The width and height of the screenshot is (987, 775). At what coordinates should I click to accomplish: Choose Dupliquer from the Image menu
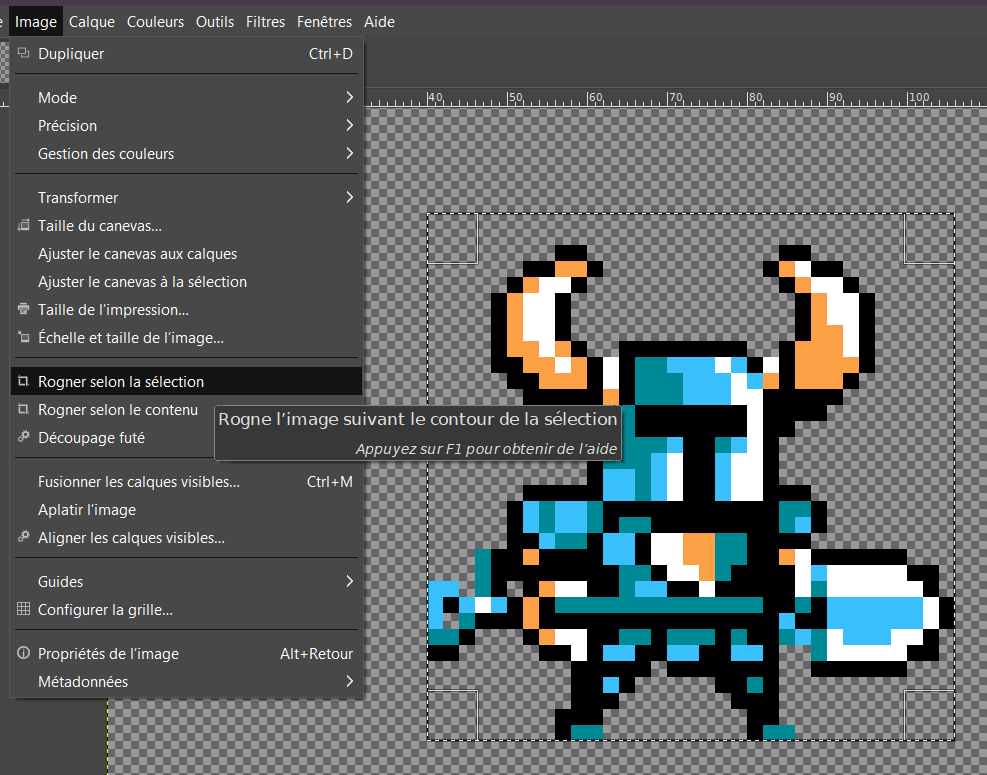[x=186, y=54]
